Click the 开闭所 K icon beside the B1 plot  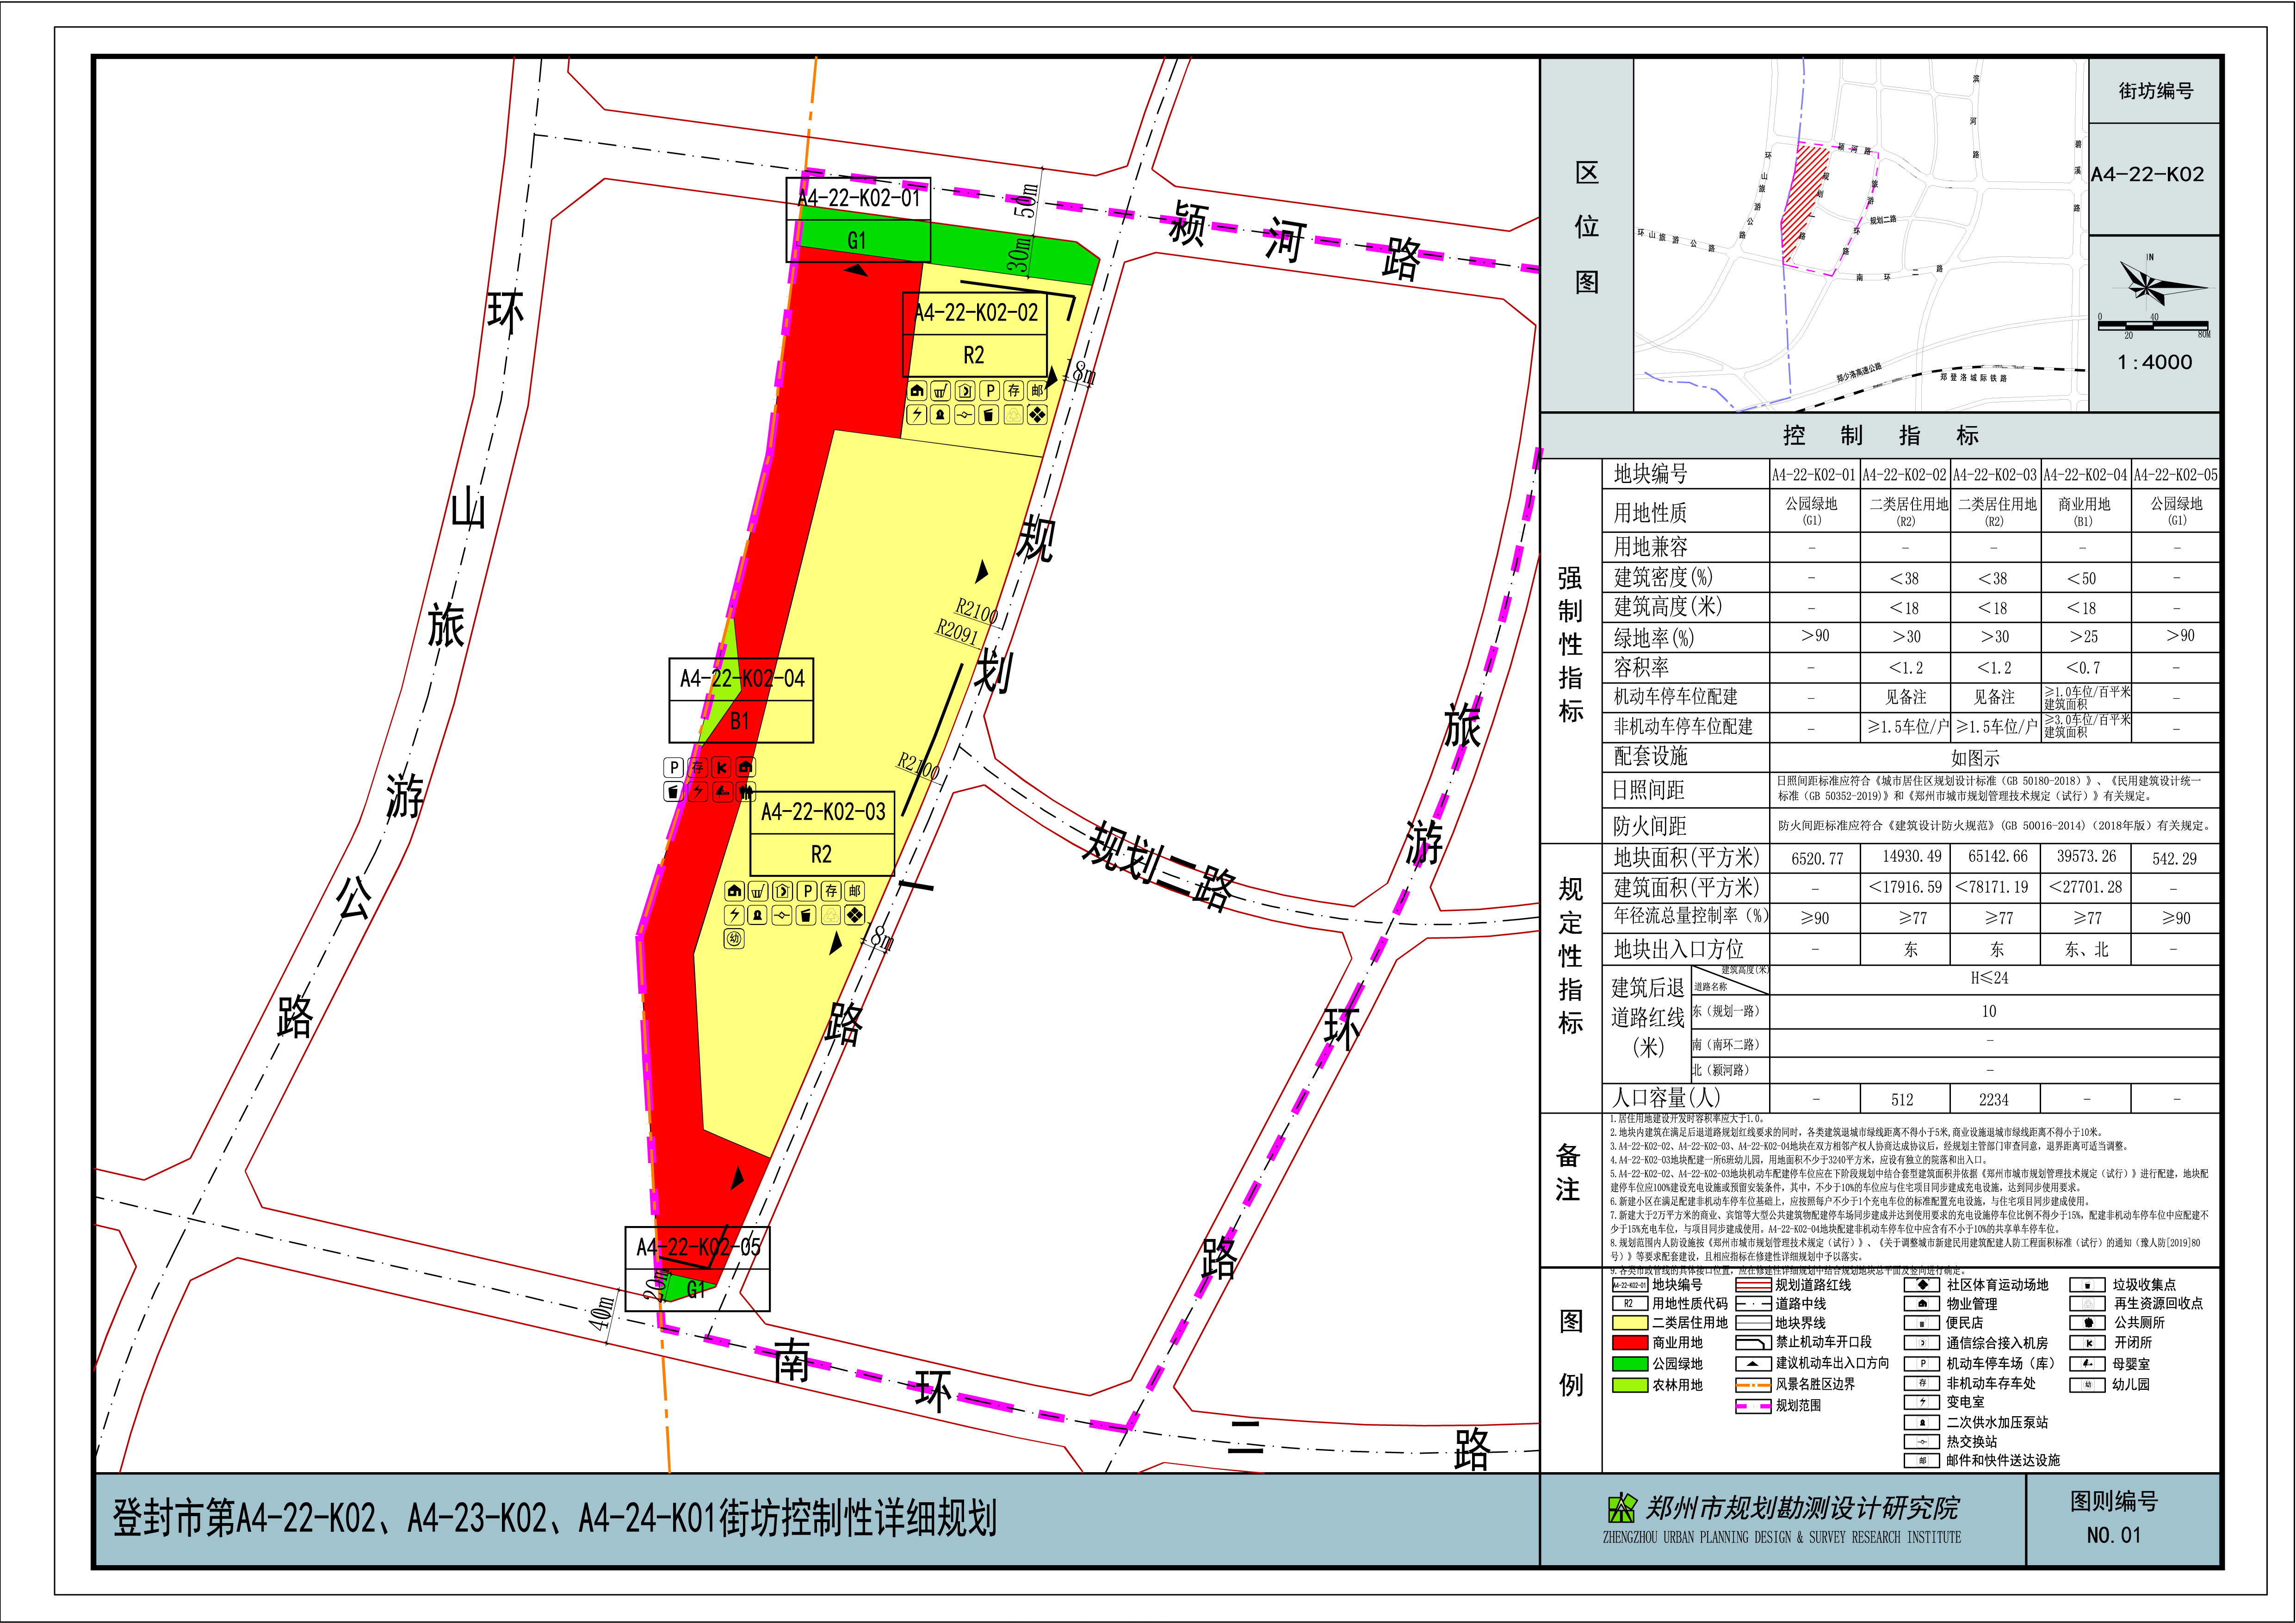click(x=721, y=767)
